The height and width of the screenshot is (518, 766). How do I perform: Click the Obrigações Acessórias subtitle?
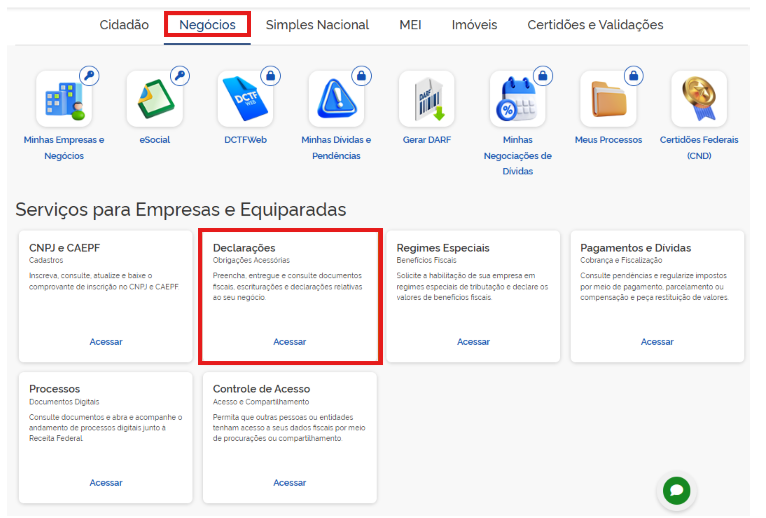pyautogui.click(x=251, y=260)
